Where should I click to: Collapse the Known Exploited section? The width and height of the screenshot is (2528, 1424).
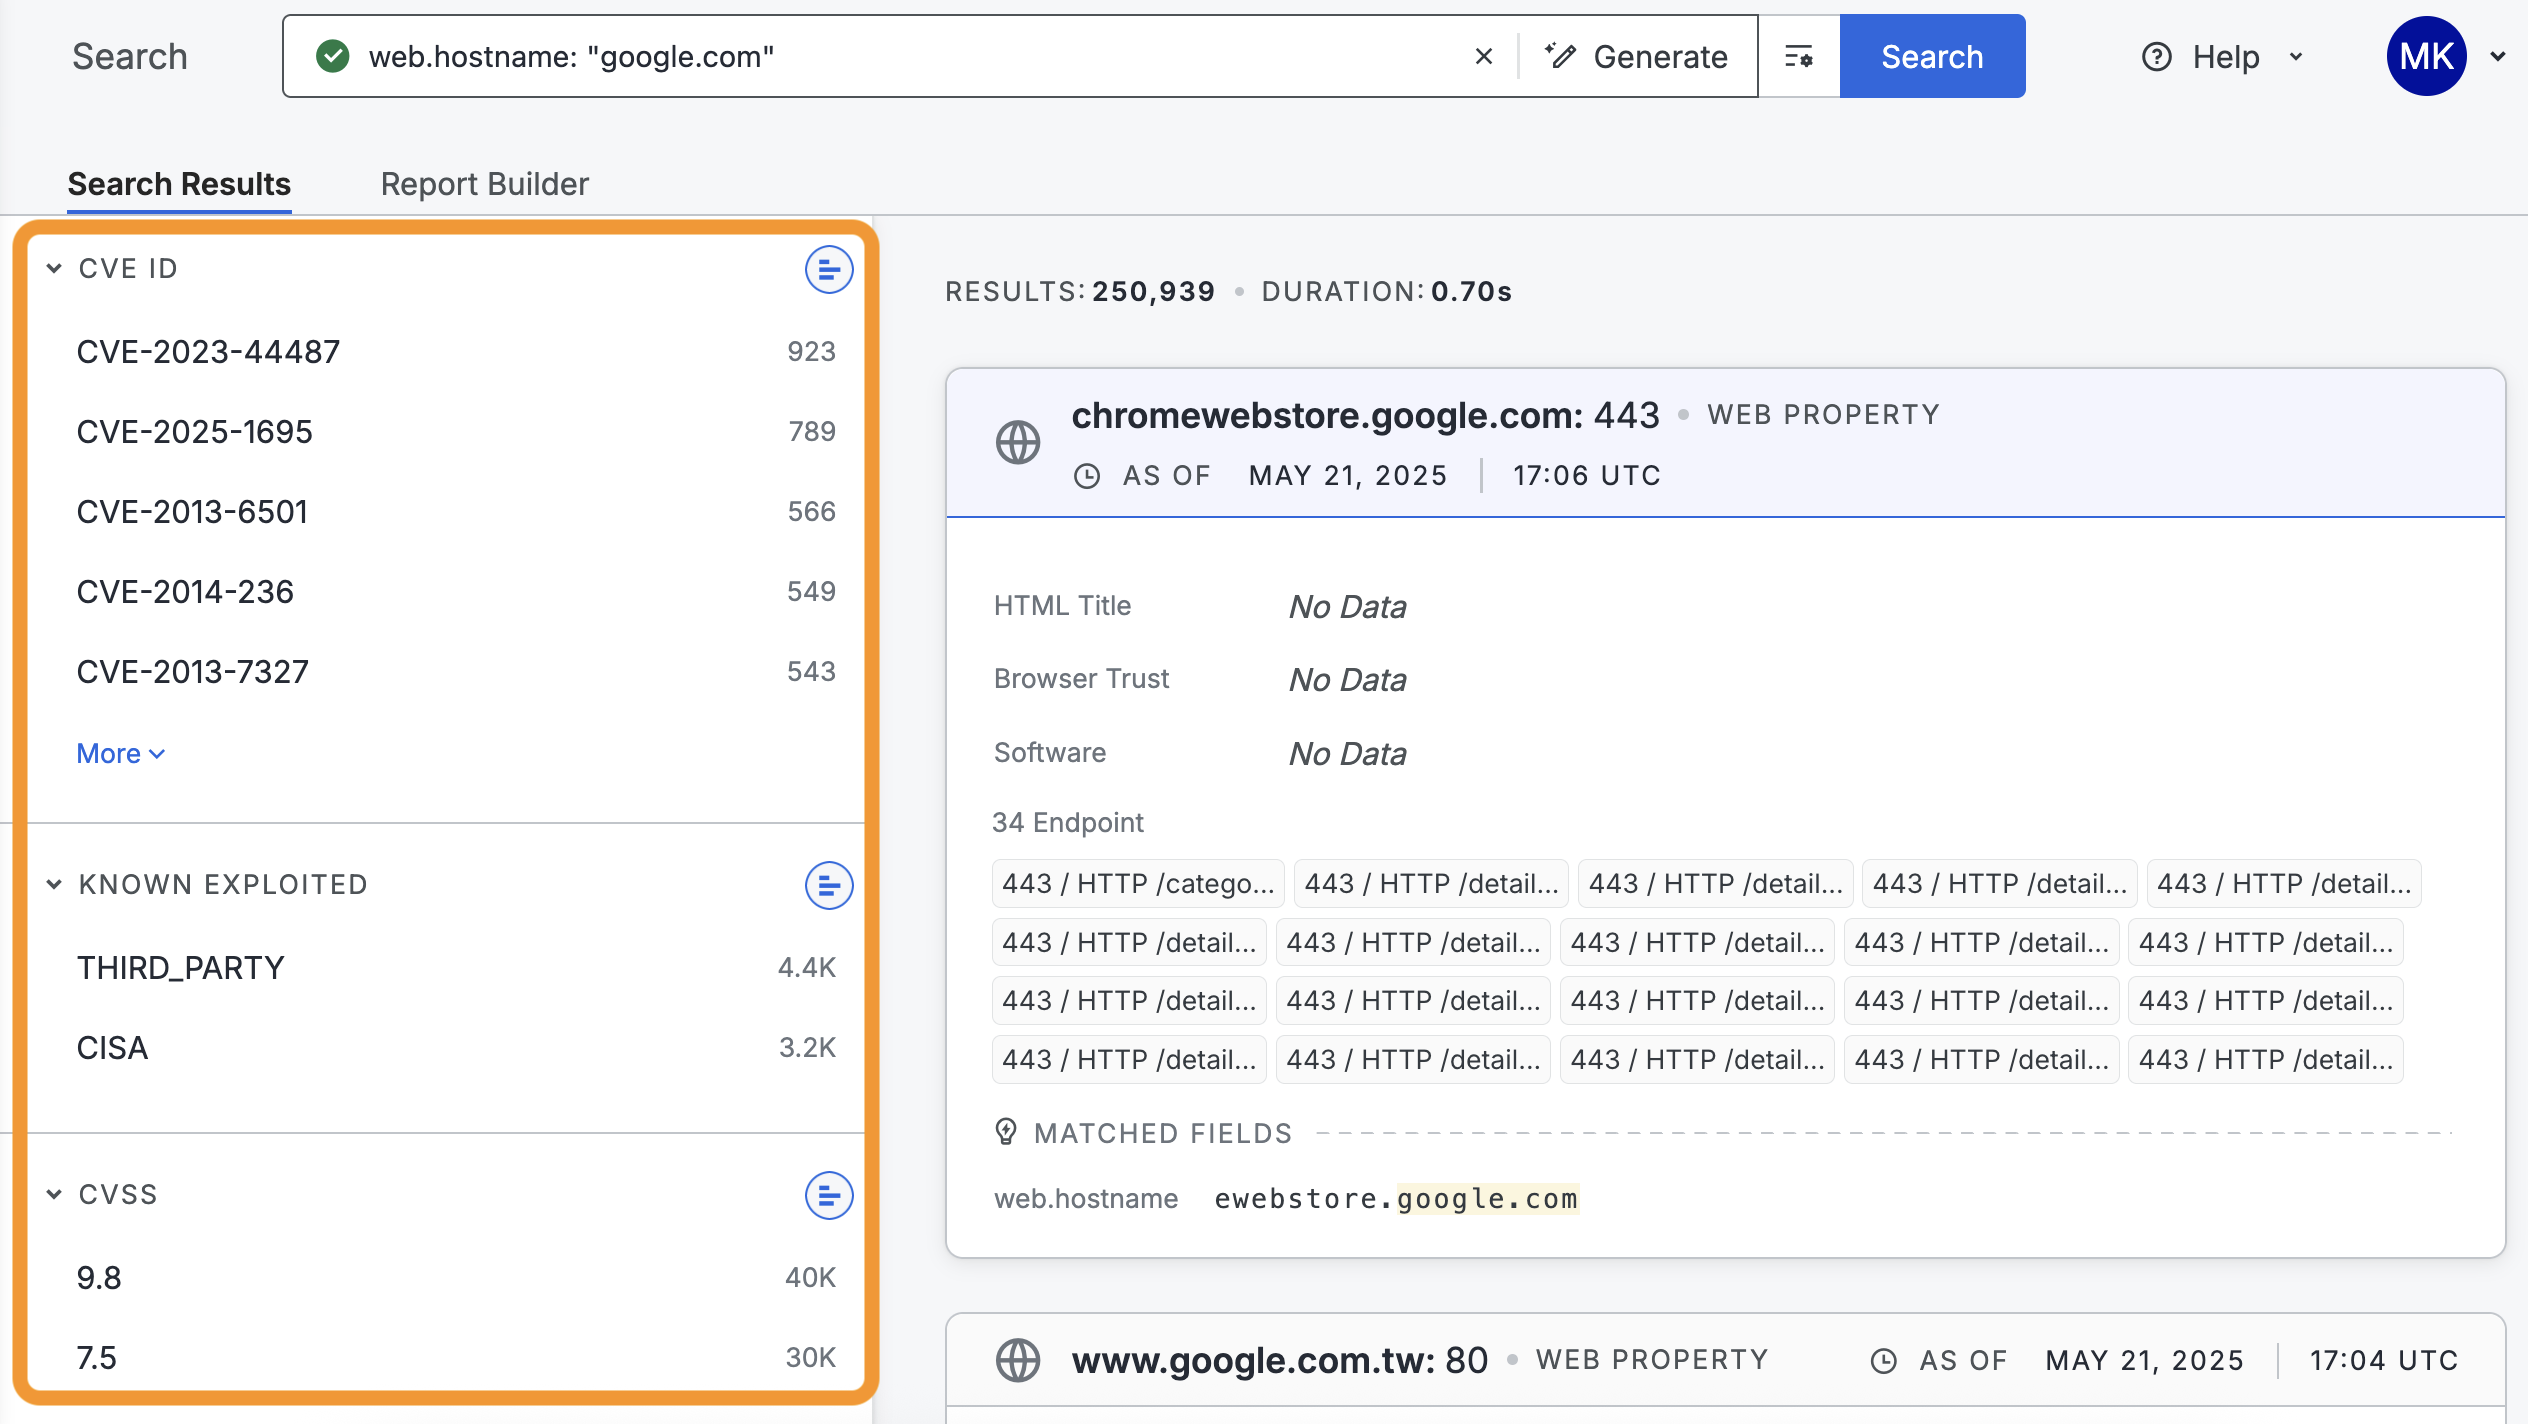[54, 885]
